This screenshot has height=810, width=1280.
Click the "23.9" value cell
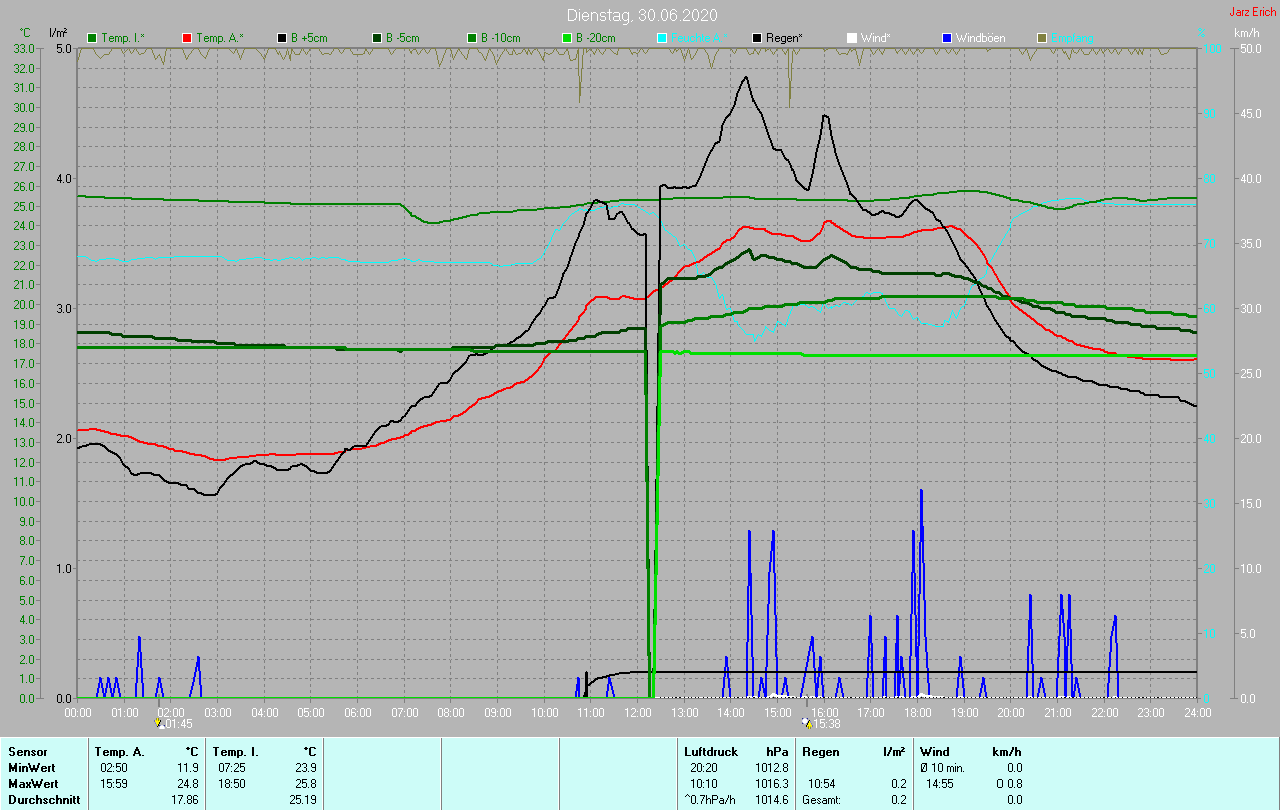pos(305,767)
